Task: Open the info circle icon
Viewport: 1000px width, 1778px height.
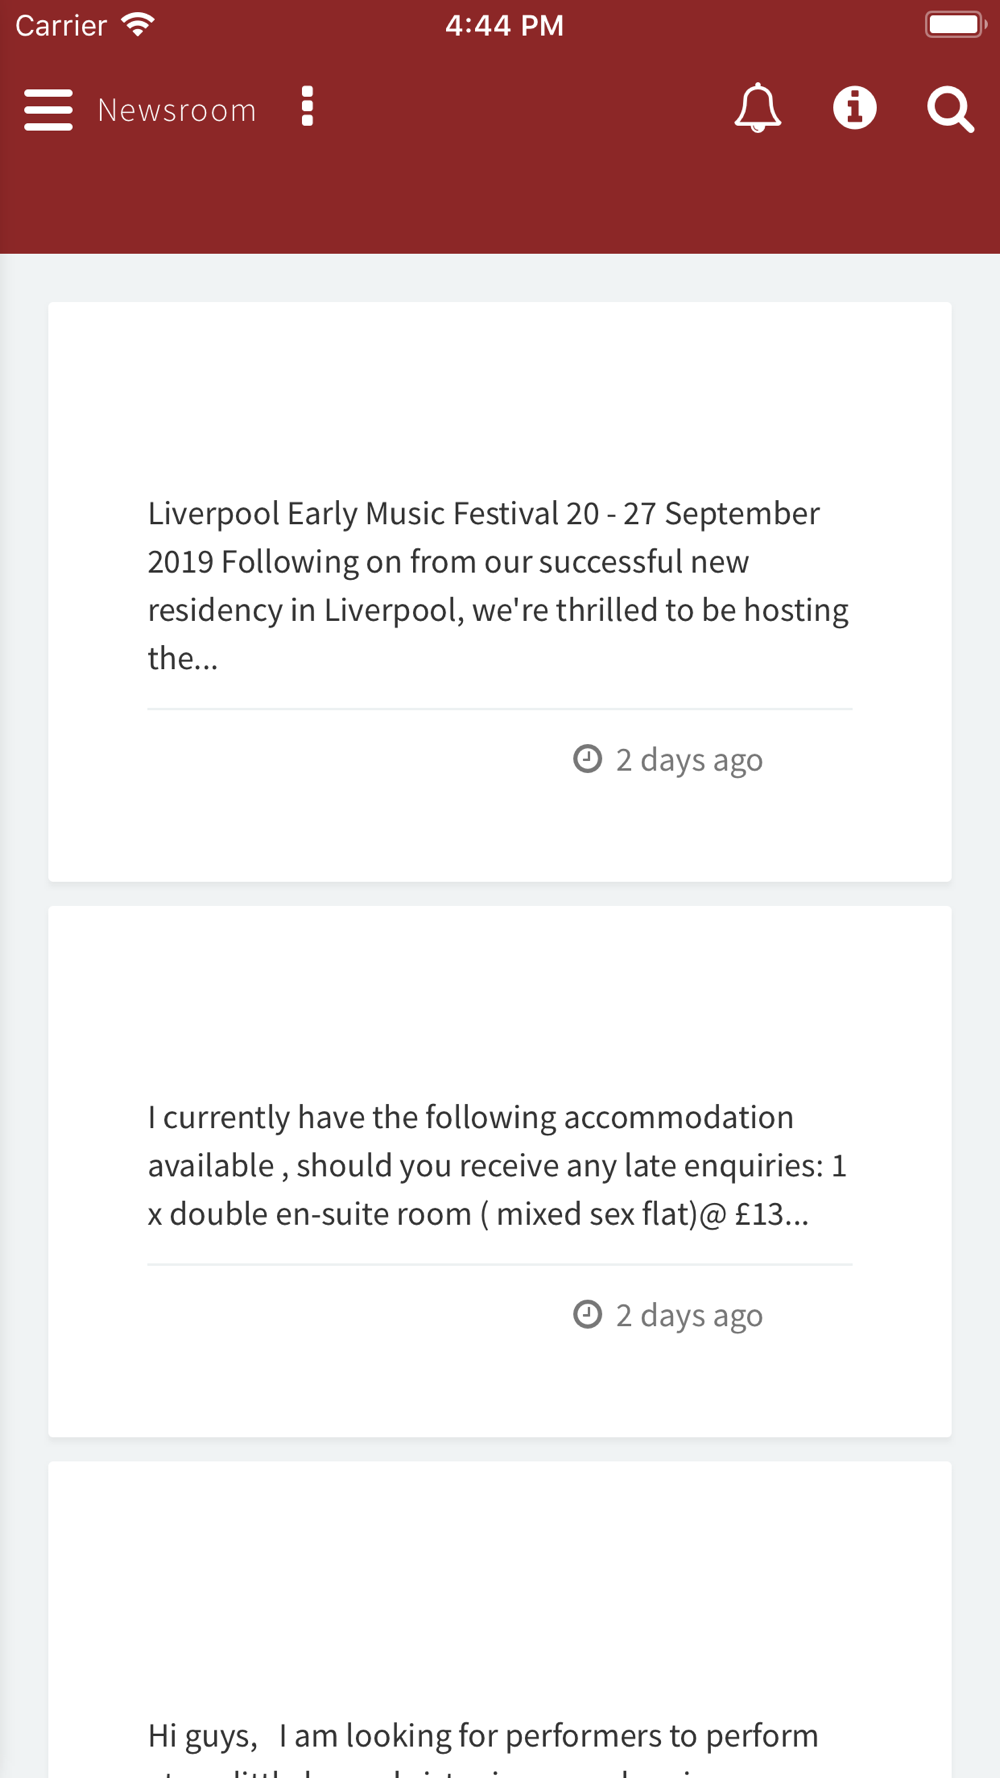Action: click(855, 108)
